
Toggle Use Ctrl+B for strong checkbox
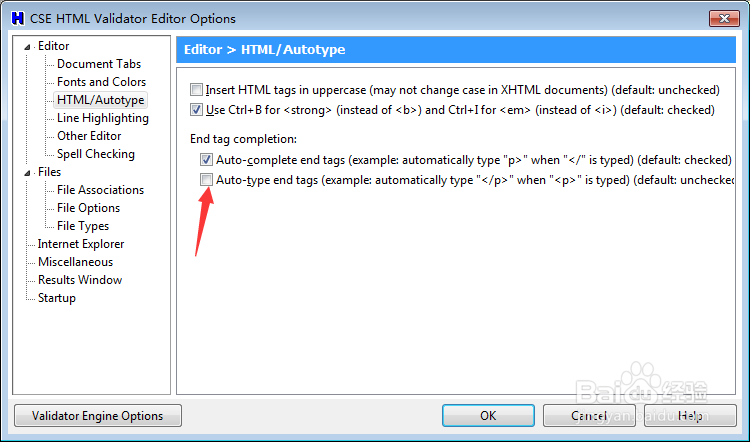(x=197, y=110)
